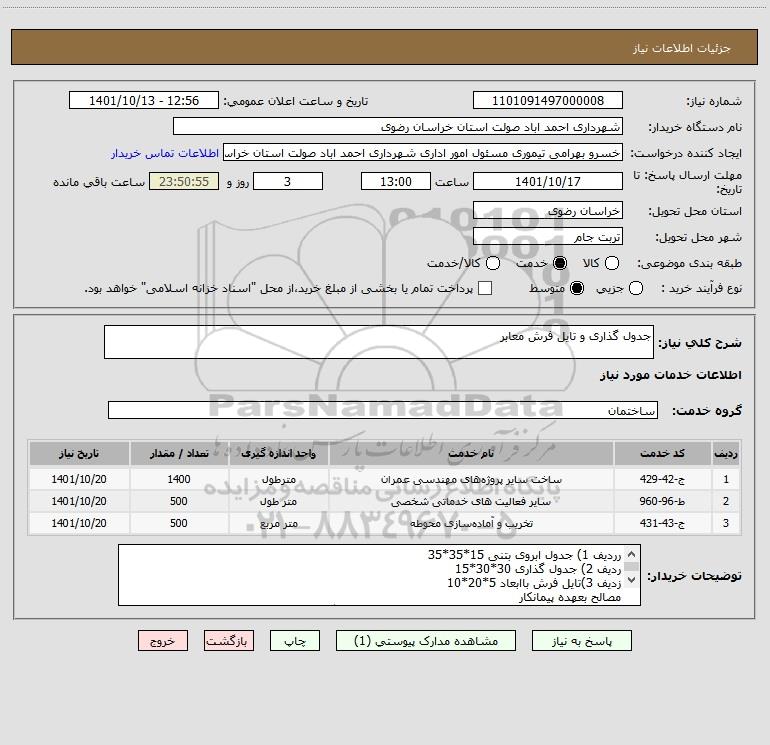The width and height of the screenshot is (770, 745).
Task: Click the جزئیات اطلاعات نیاز header title
Action: click(681, 48)
